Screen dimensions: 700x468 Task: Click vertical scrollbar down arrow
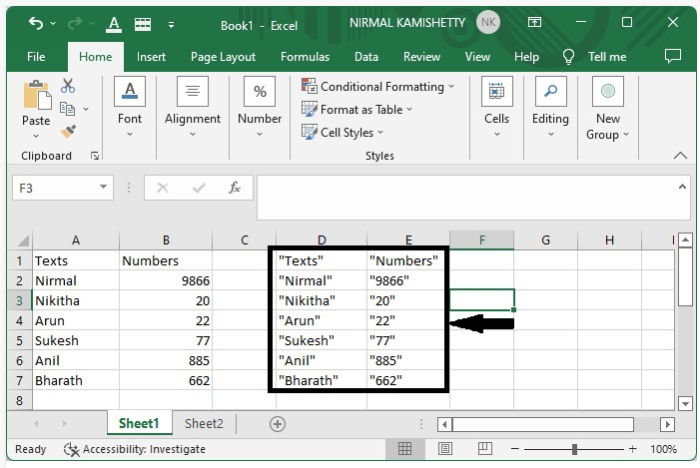pyautogui.click(x=685, y=403)
